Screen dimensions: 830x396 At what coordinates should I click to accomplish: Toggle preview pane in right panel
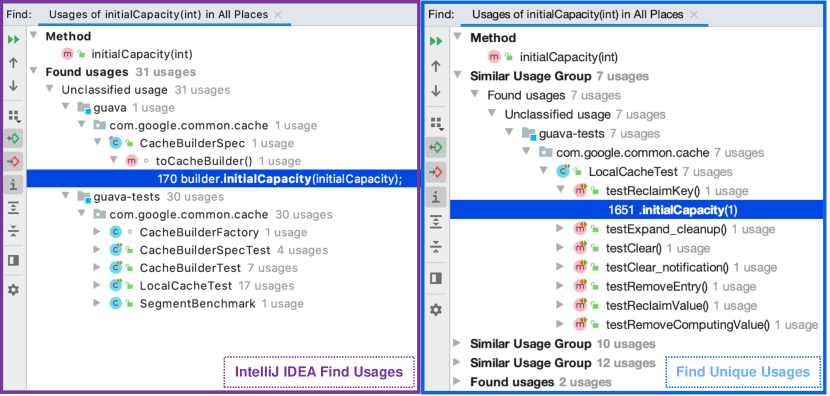click(436, 278)
